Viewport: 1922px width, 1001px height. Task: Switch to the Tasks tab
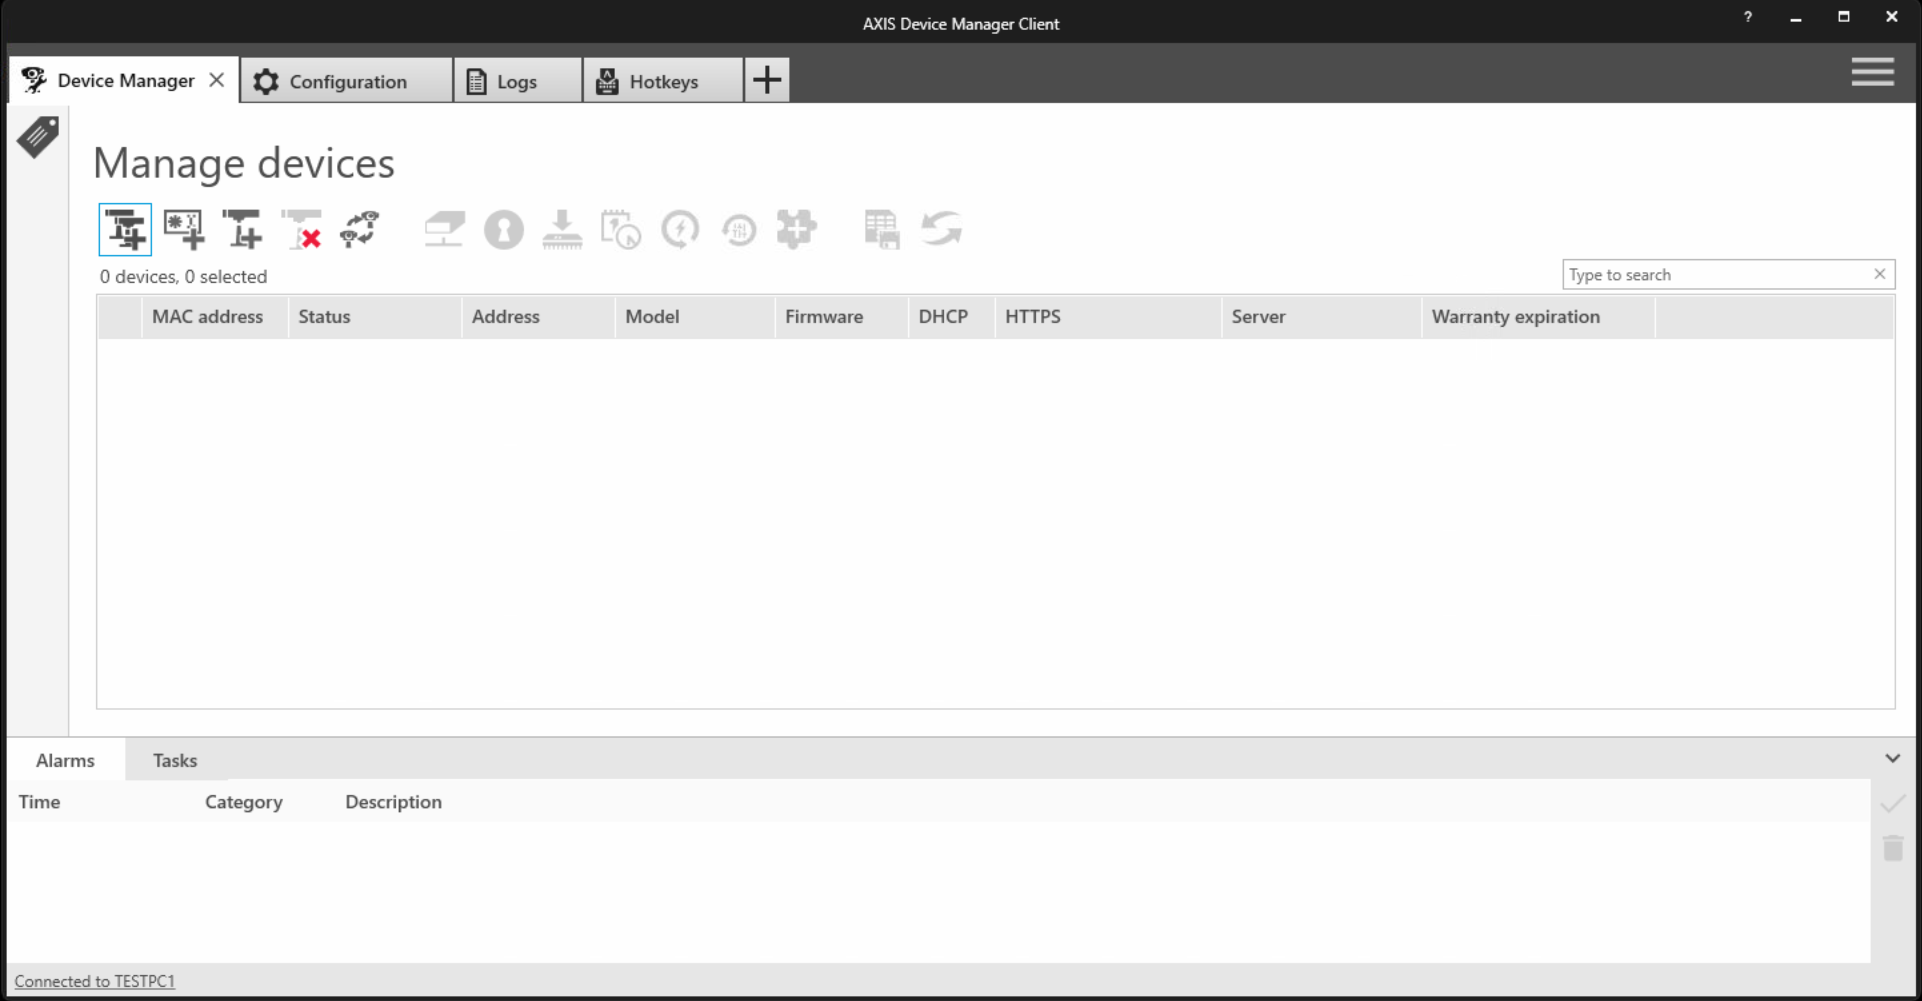[x=175, y=760]
